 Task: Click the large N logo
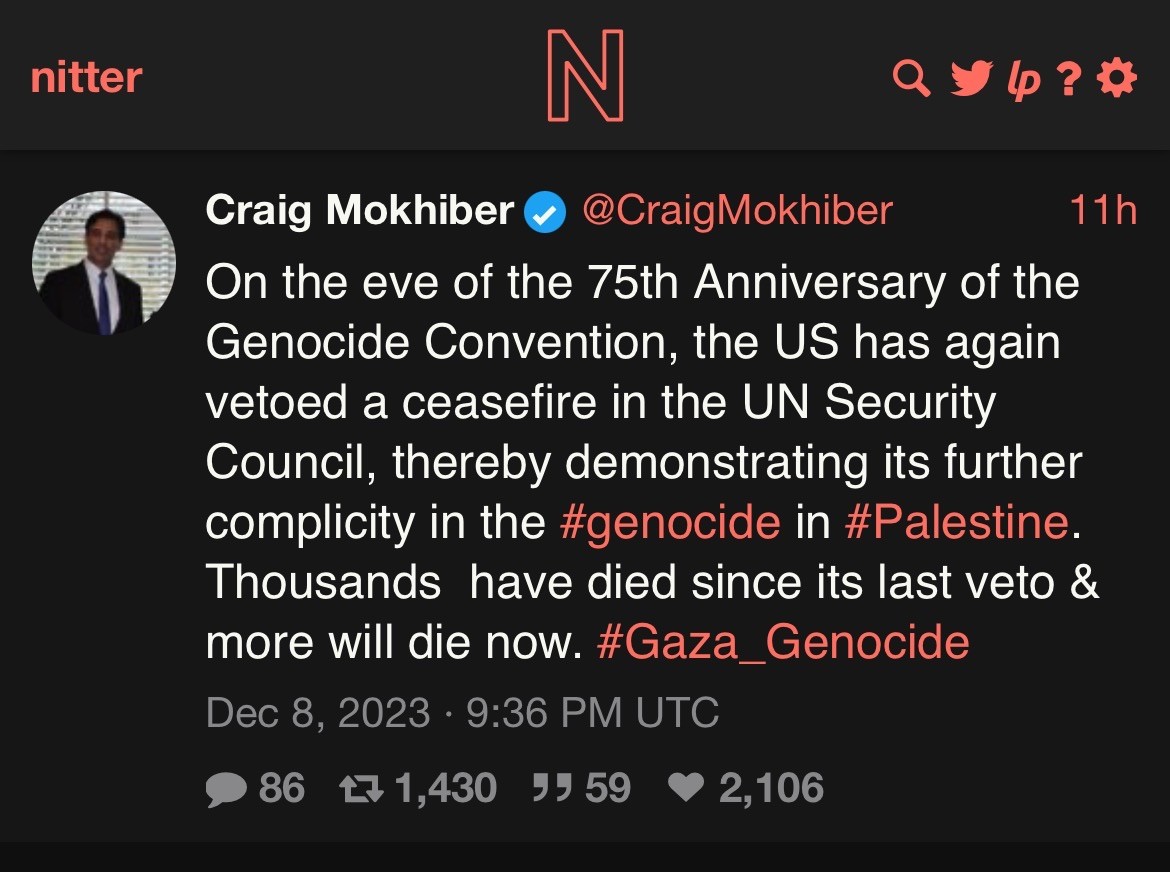point(585,76)
